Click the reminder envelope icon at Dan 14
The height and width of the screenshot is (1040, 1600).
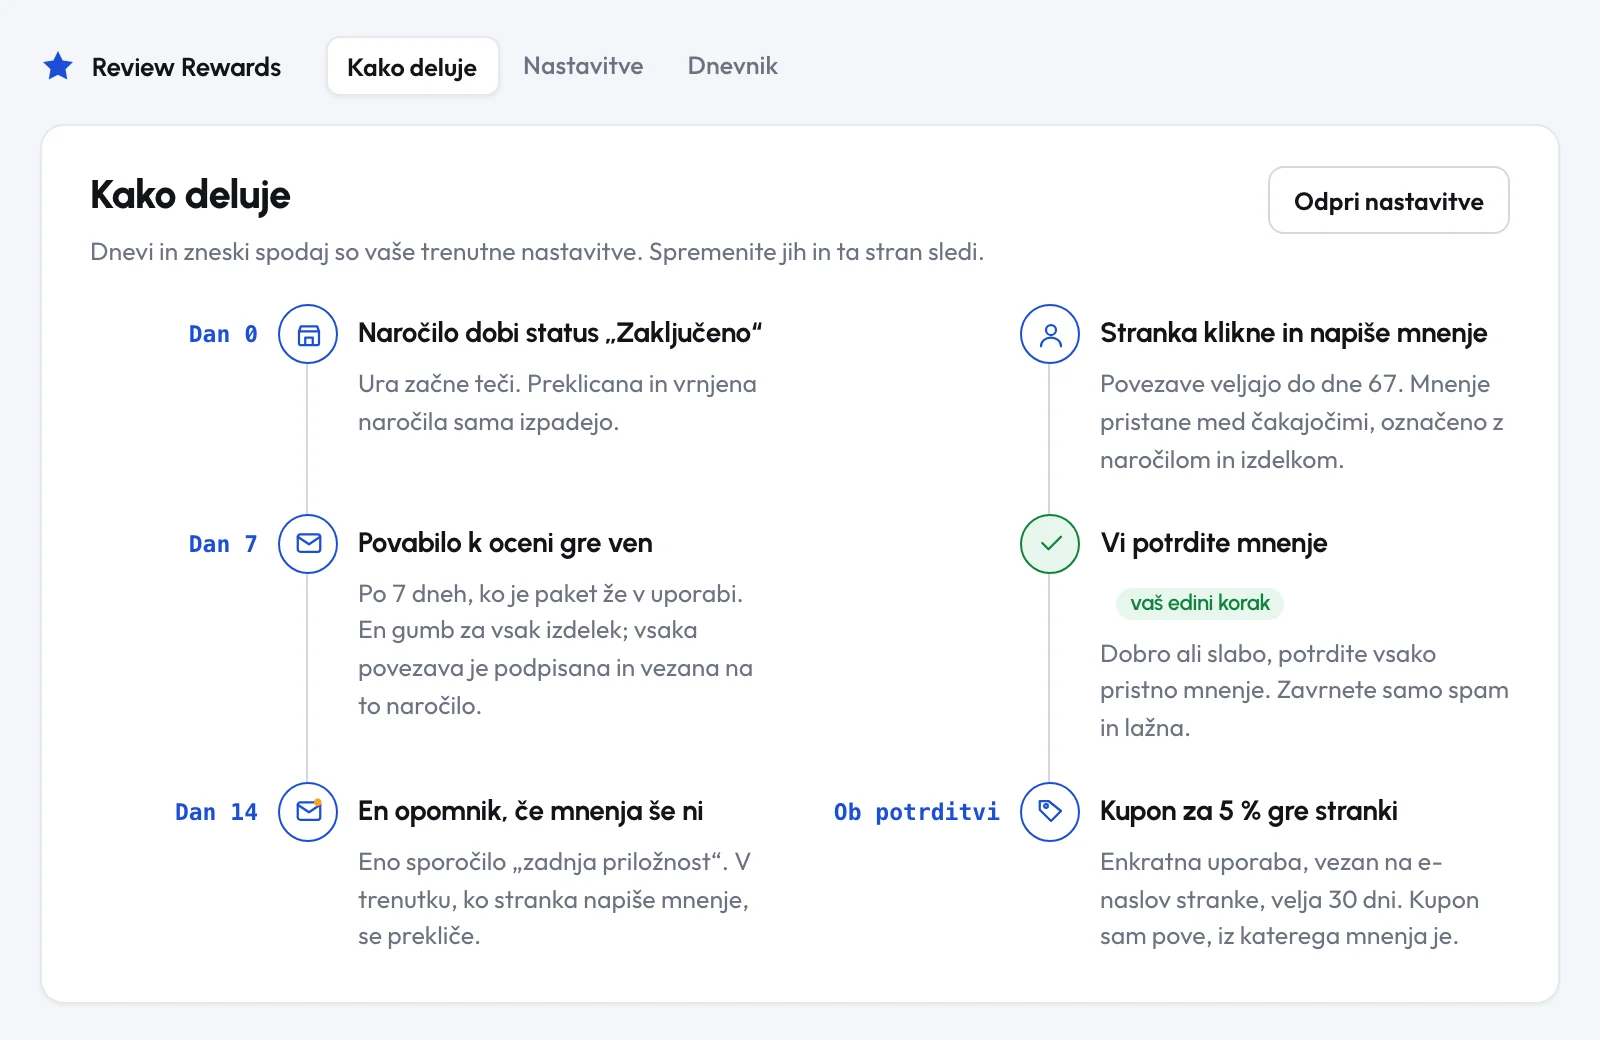click(308, 812)
